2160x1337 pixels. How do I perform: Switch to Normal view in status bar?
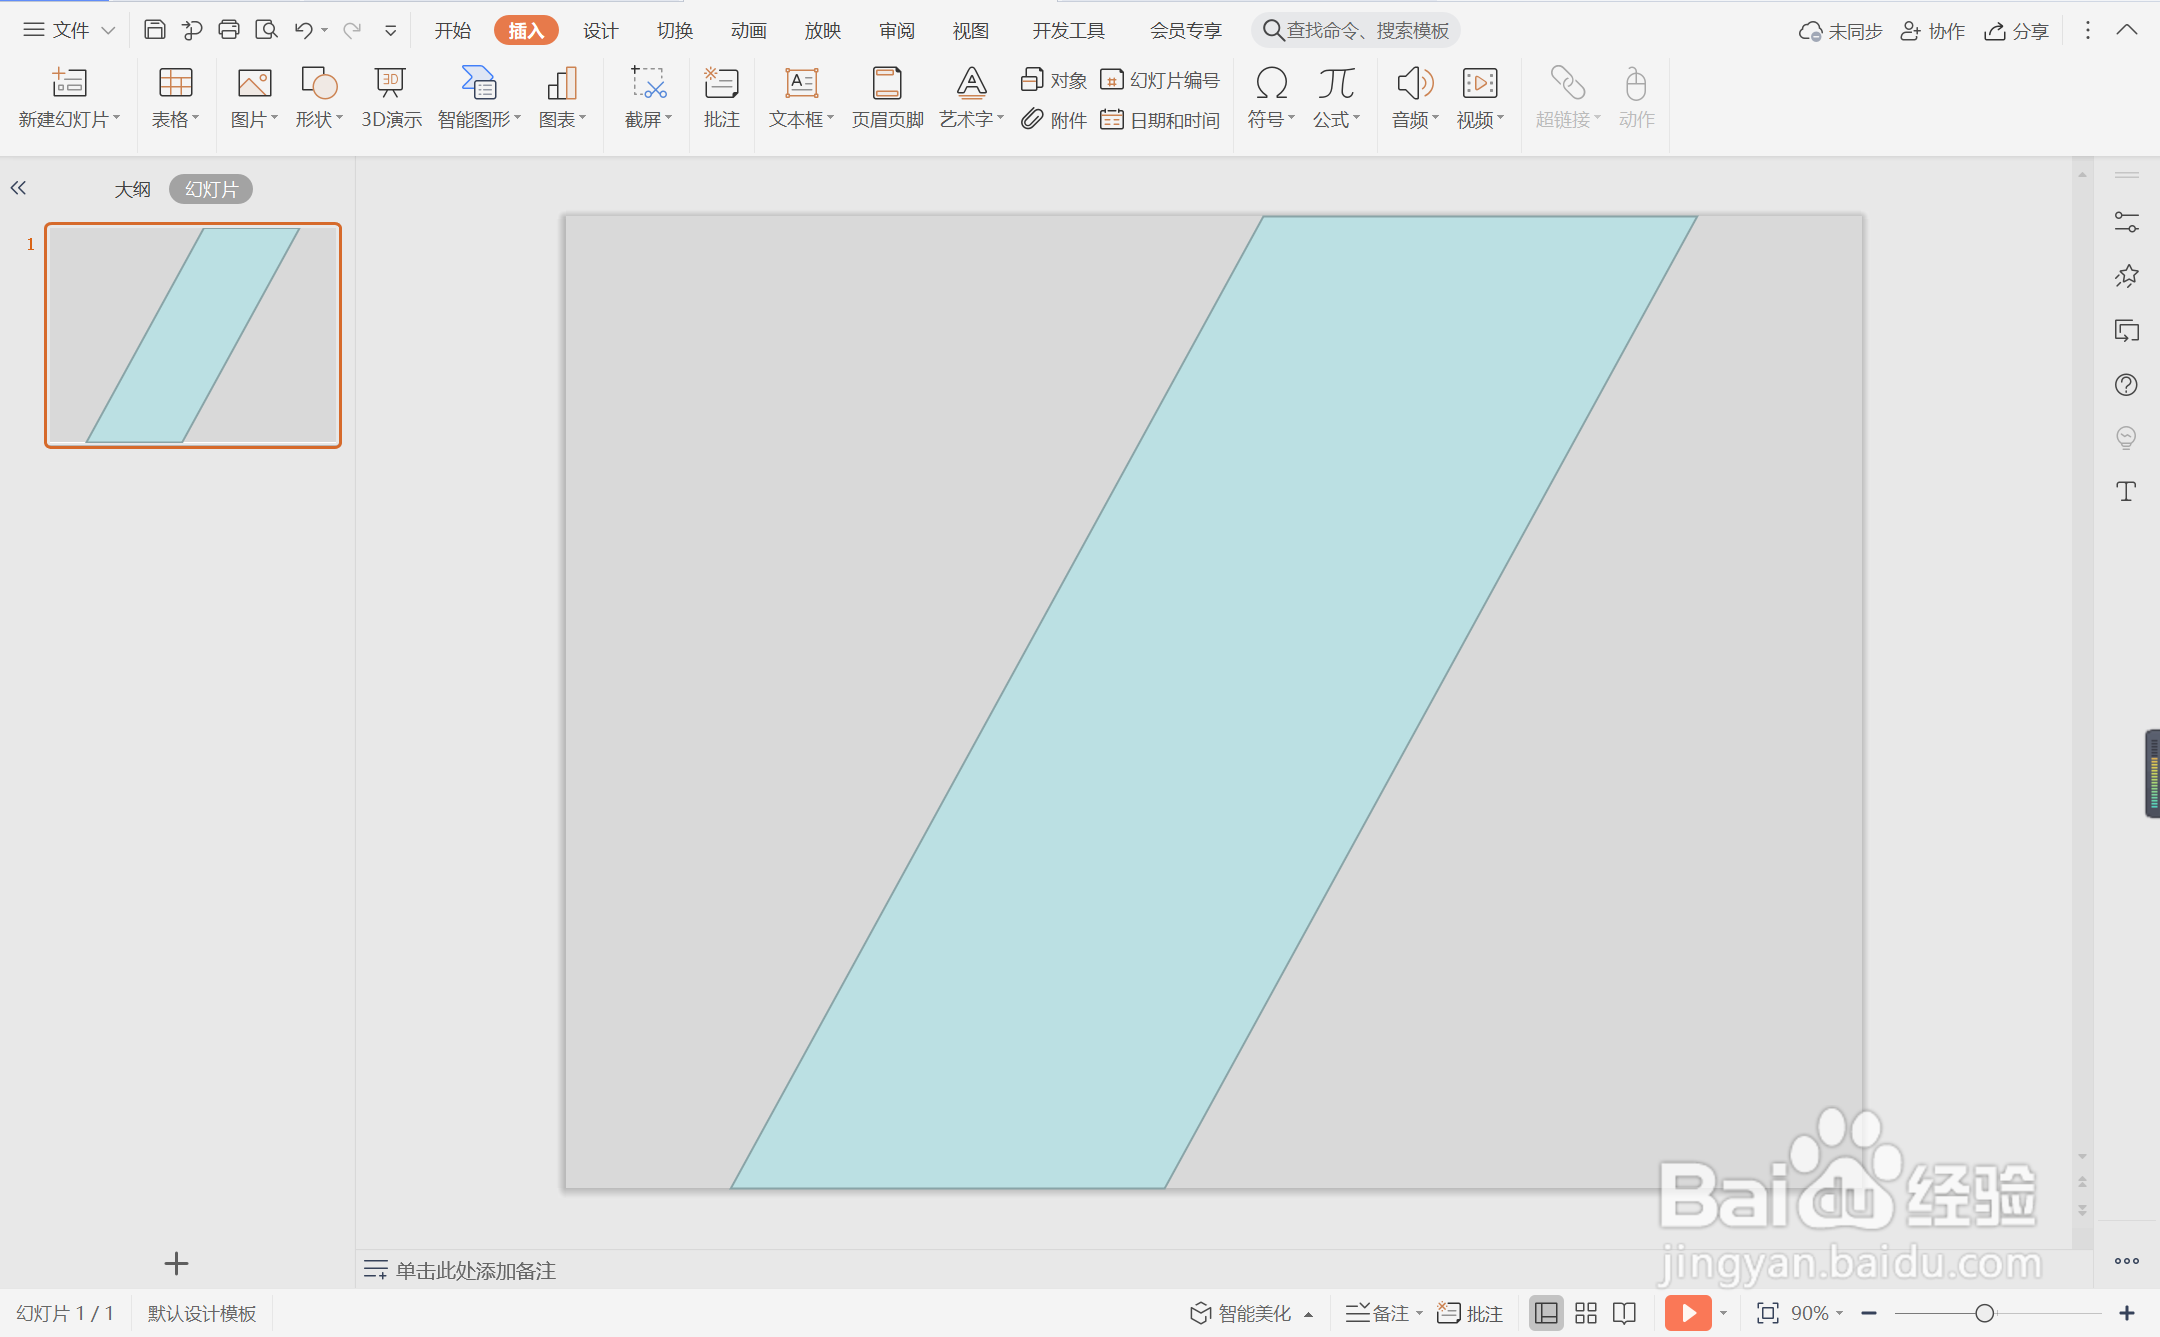(x=1546, y=1313)
